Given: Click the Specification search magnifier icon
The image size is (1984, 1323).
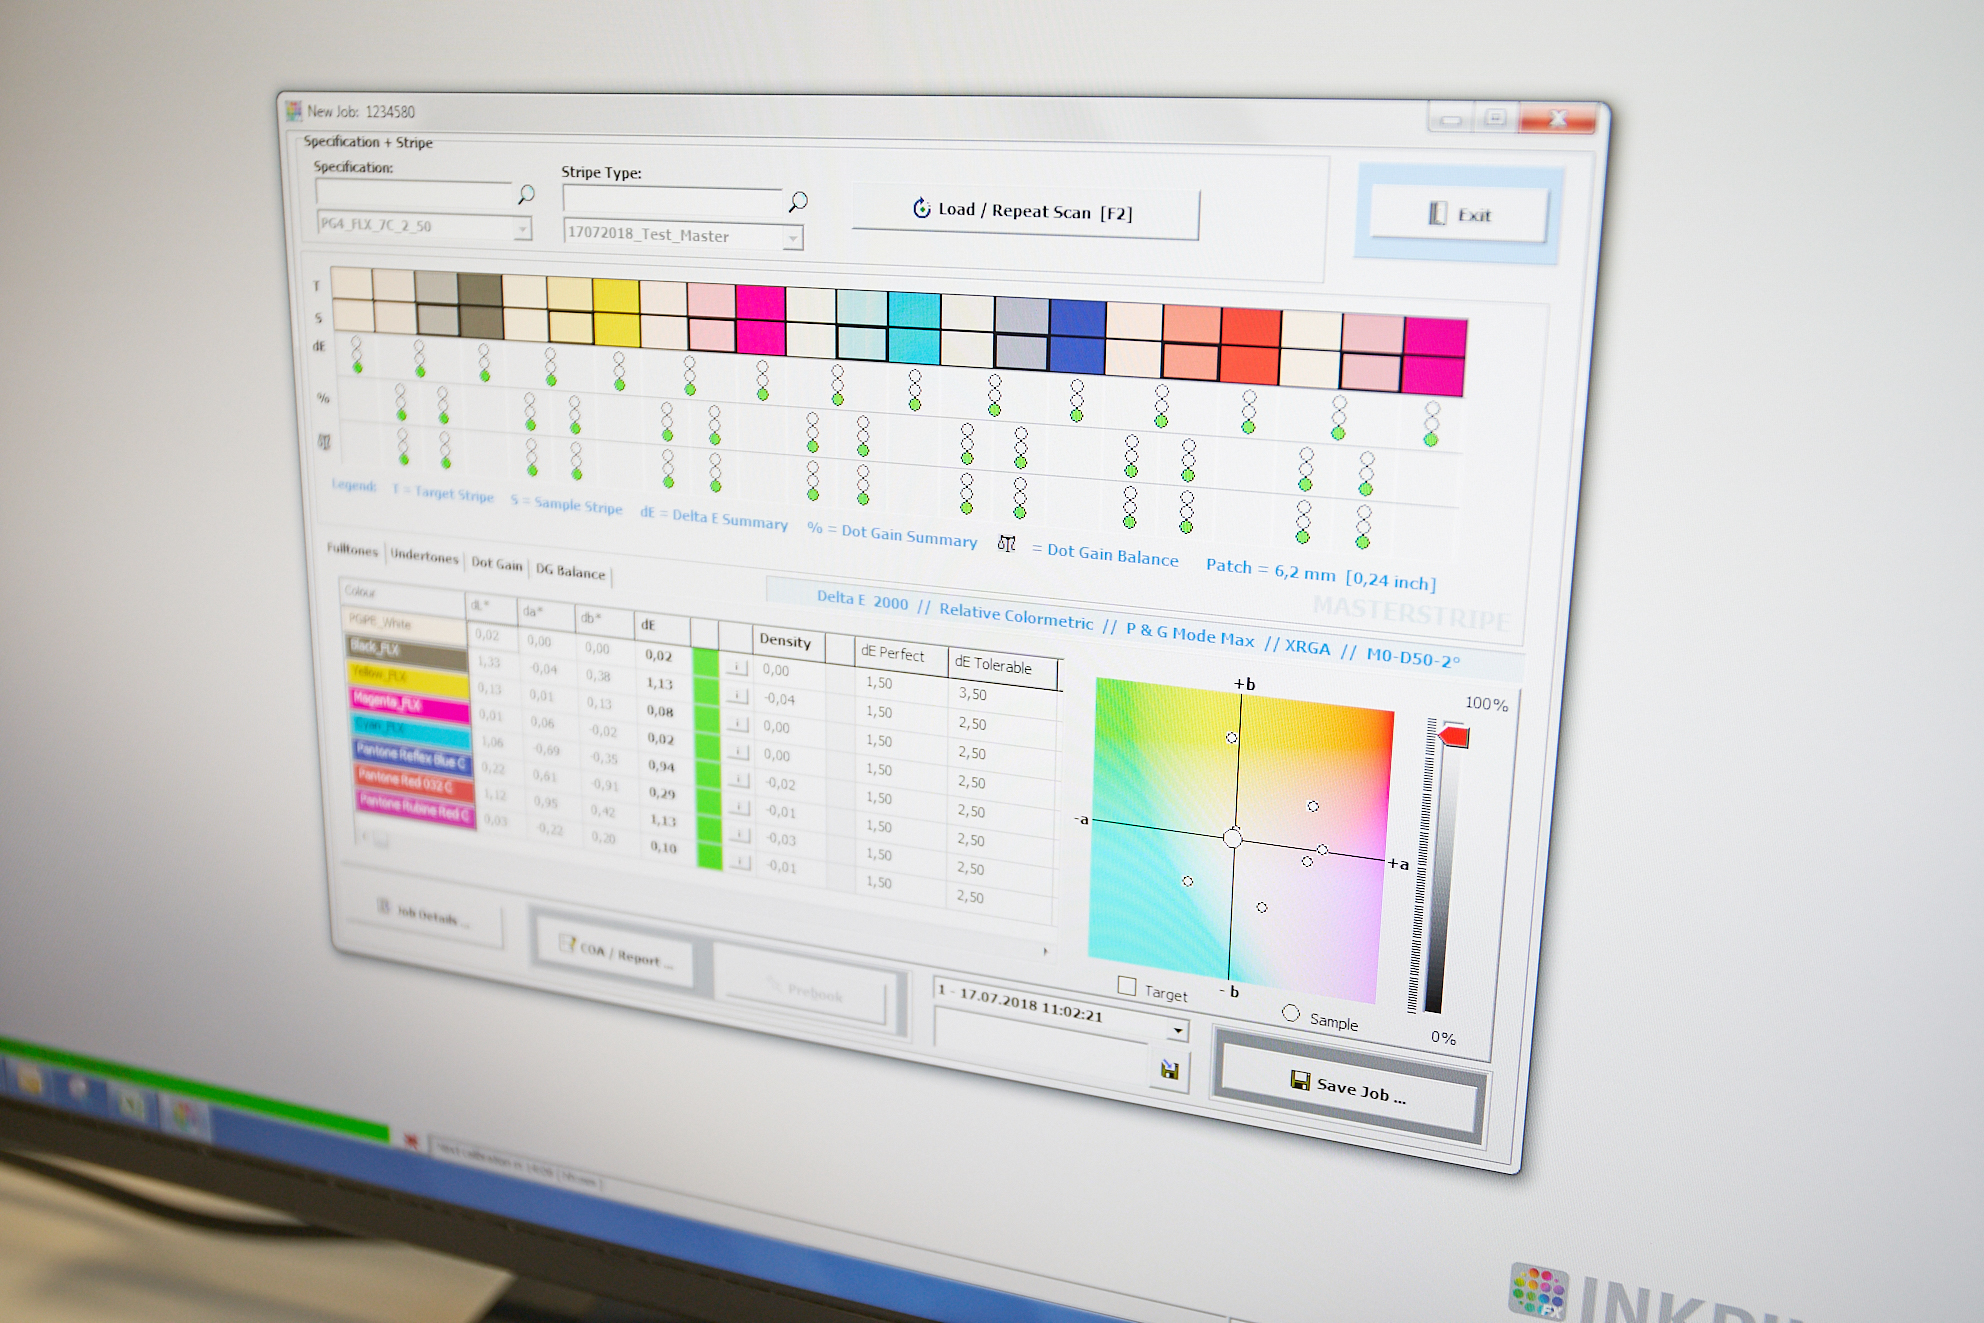Looking at the screenshot, I should pyautogui.click(x=525, y=194).
